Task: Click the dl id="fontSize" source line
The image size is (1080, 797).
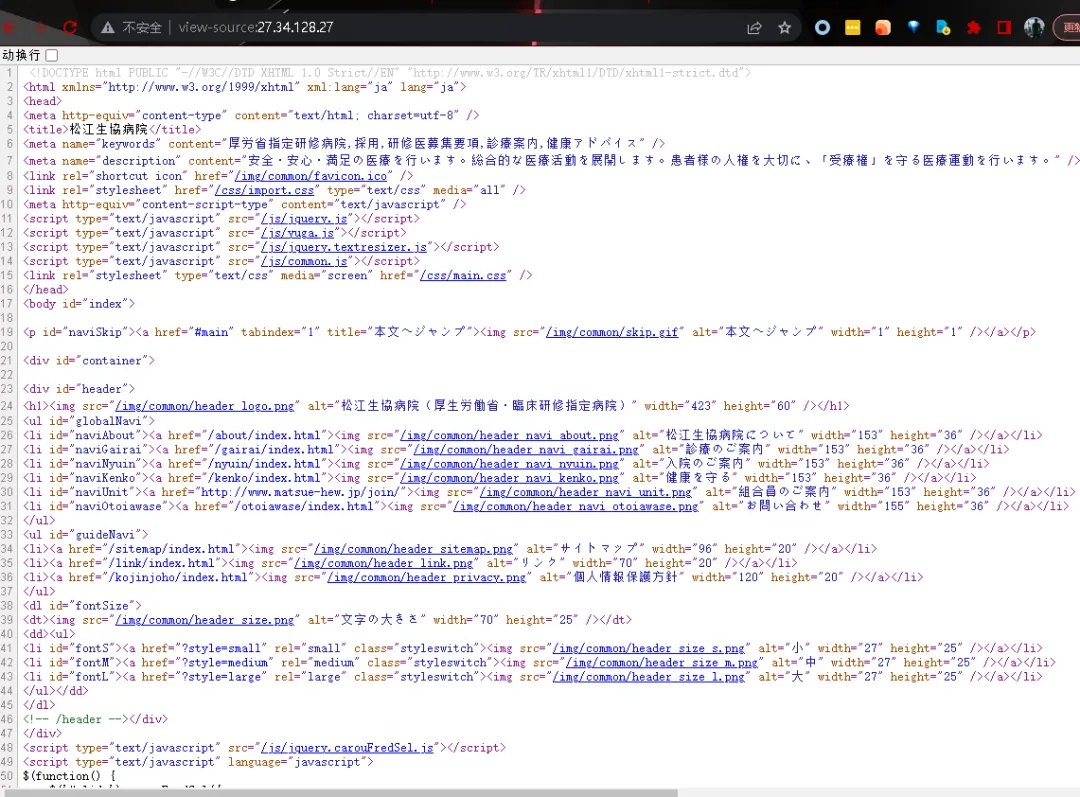Action: [83, 605]
